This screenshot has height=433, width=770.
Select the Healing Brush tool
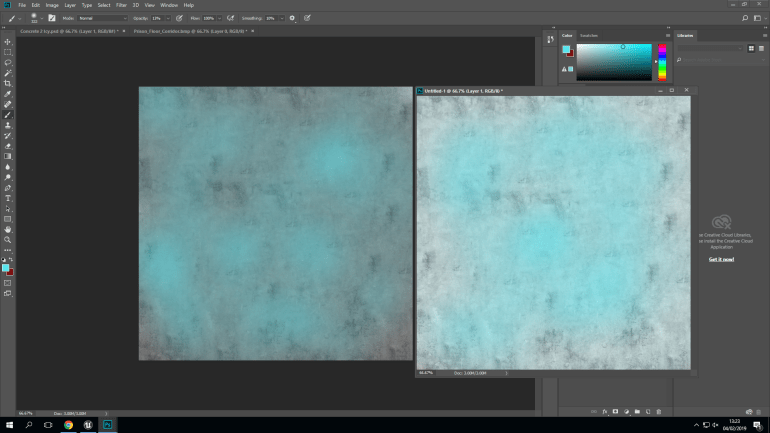8,105
